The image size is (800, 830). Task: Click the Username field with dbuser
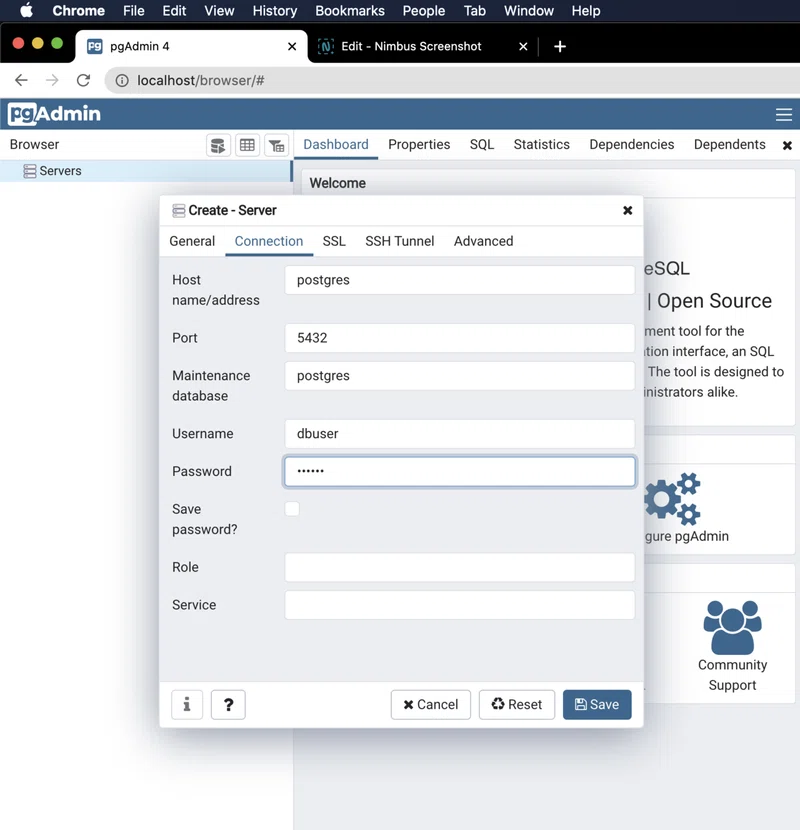coord(460,434)
